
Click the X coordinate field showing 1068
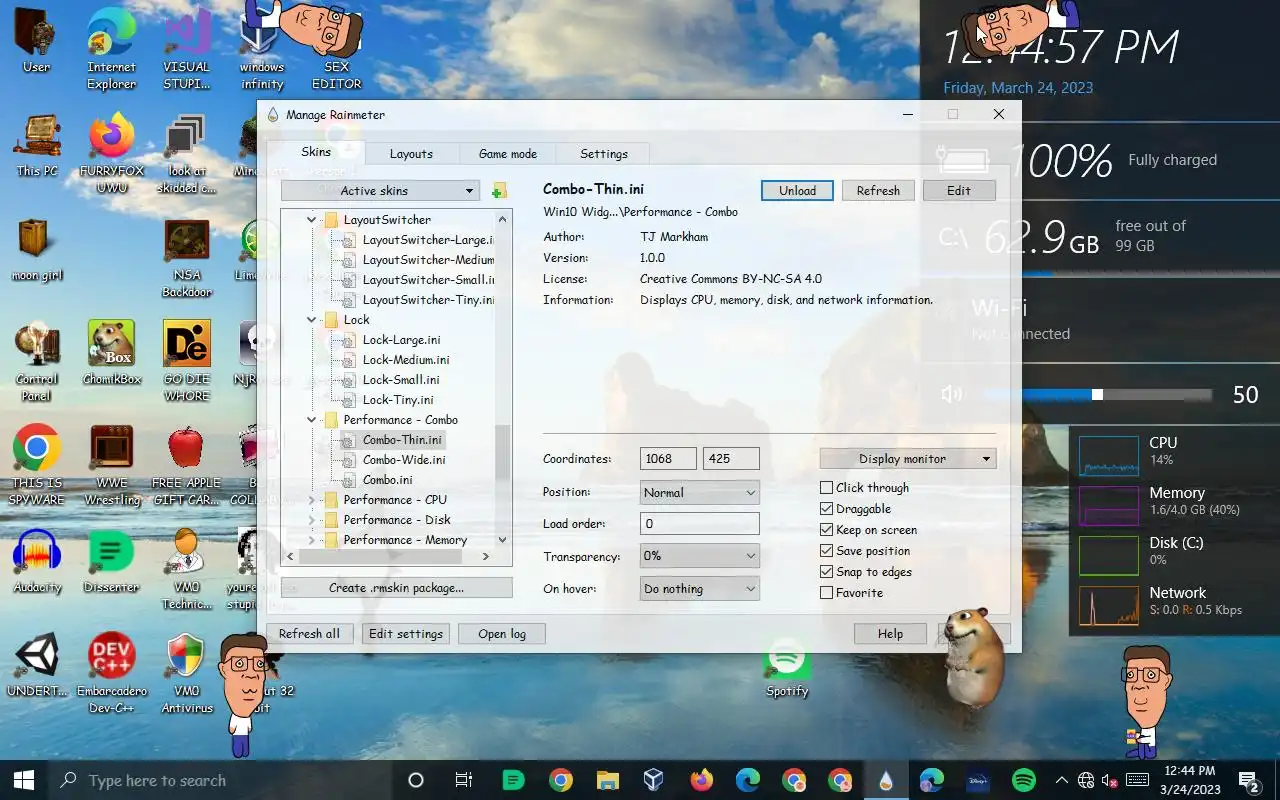pos(668,459)
